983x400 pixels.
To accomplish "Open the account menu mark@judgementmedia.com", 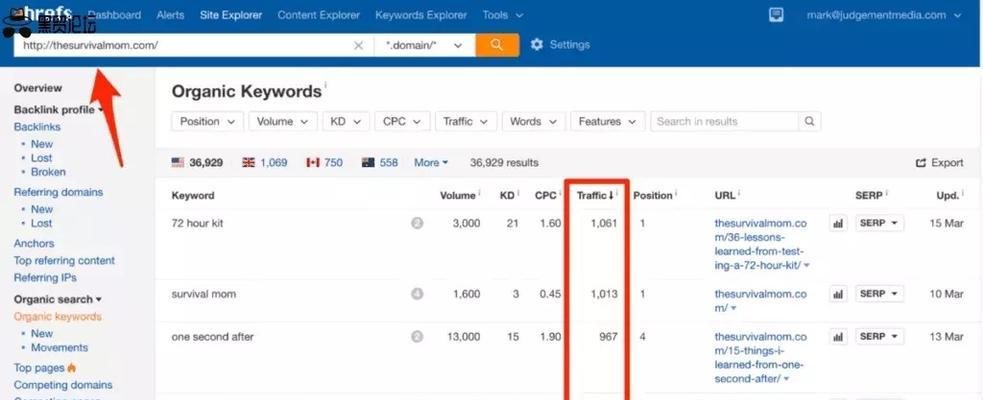I will pos(884,15).
